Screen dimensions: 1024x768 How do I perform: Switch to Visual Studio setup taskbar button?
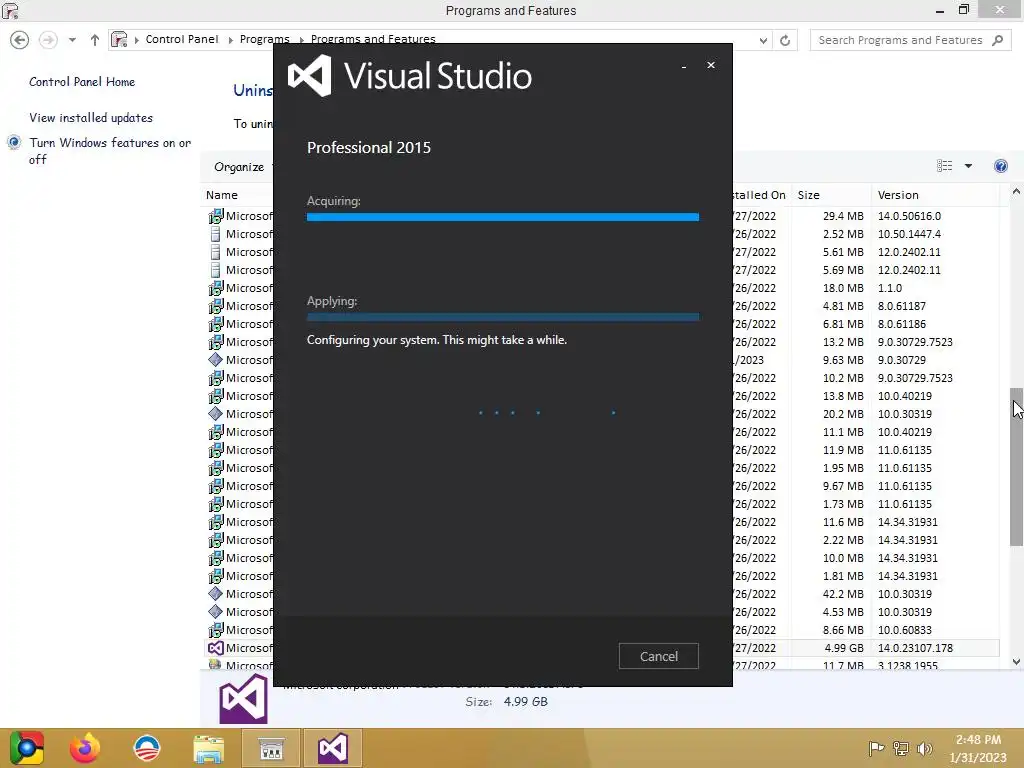pos(332,748)
